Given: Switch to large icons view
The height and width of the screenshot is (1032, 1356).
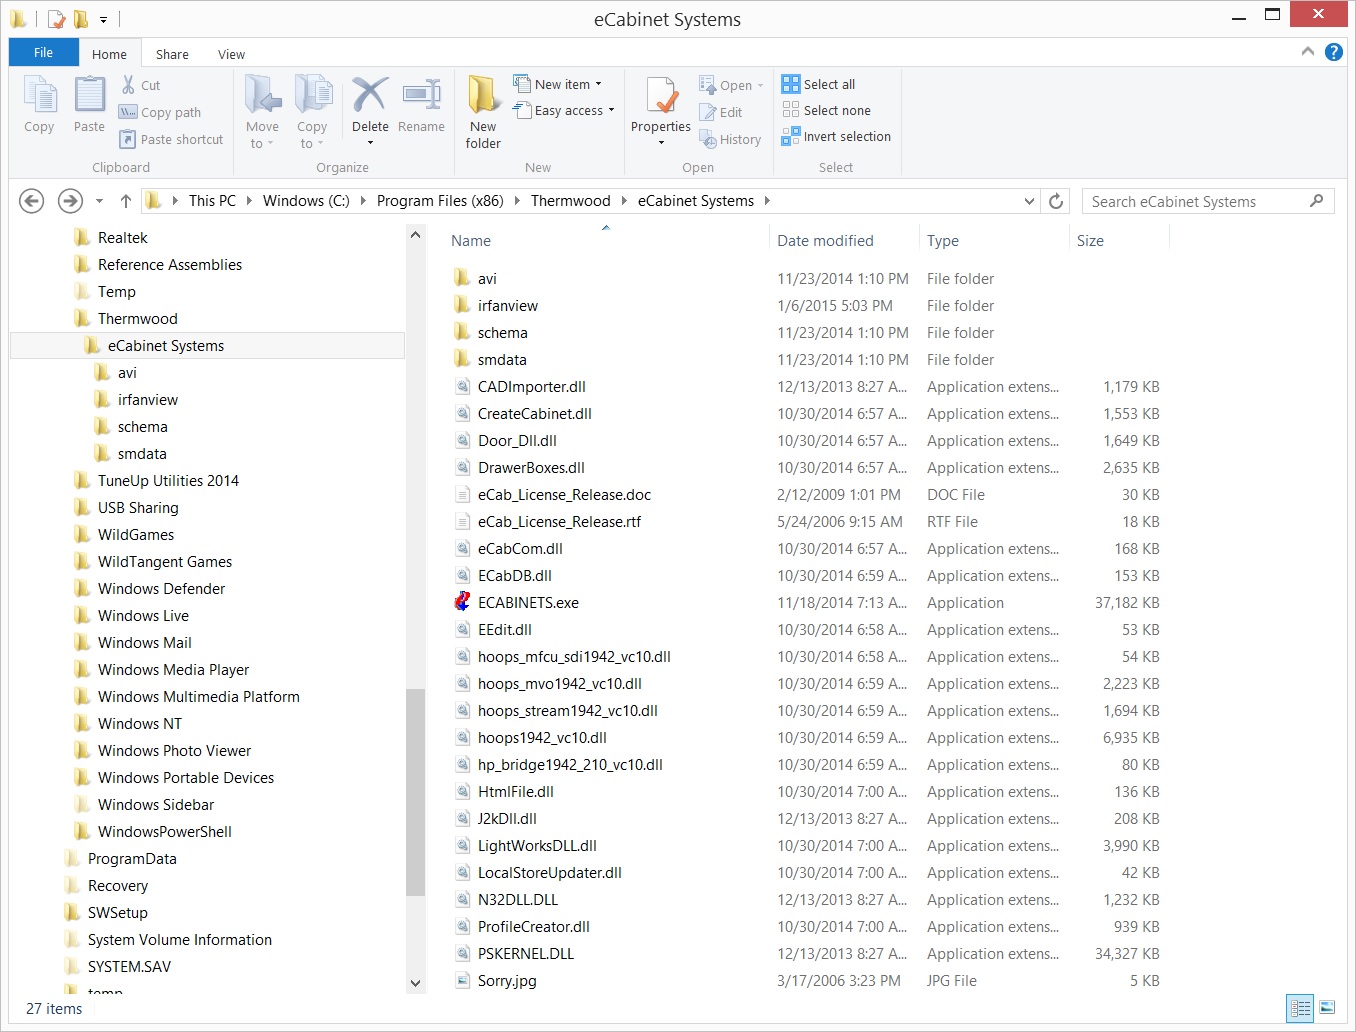Looking at the screenshot, I should [x=1327, y=1008].
